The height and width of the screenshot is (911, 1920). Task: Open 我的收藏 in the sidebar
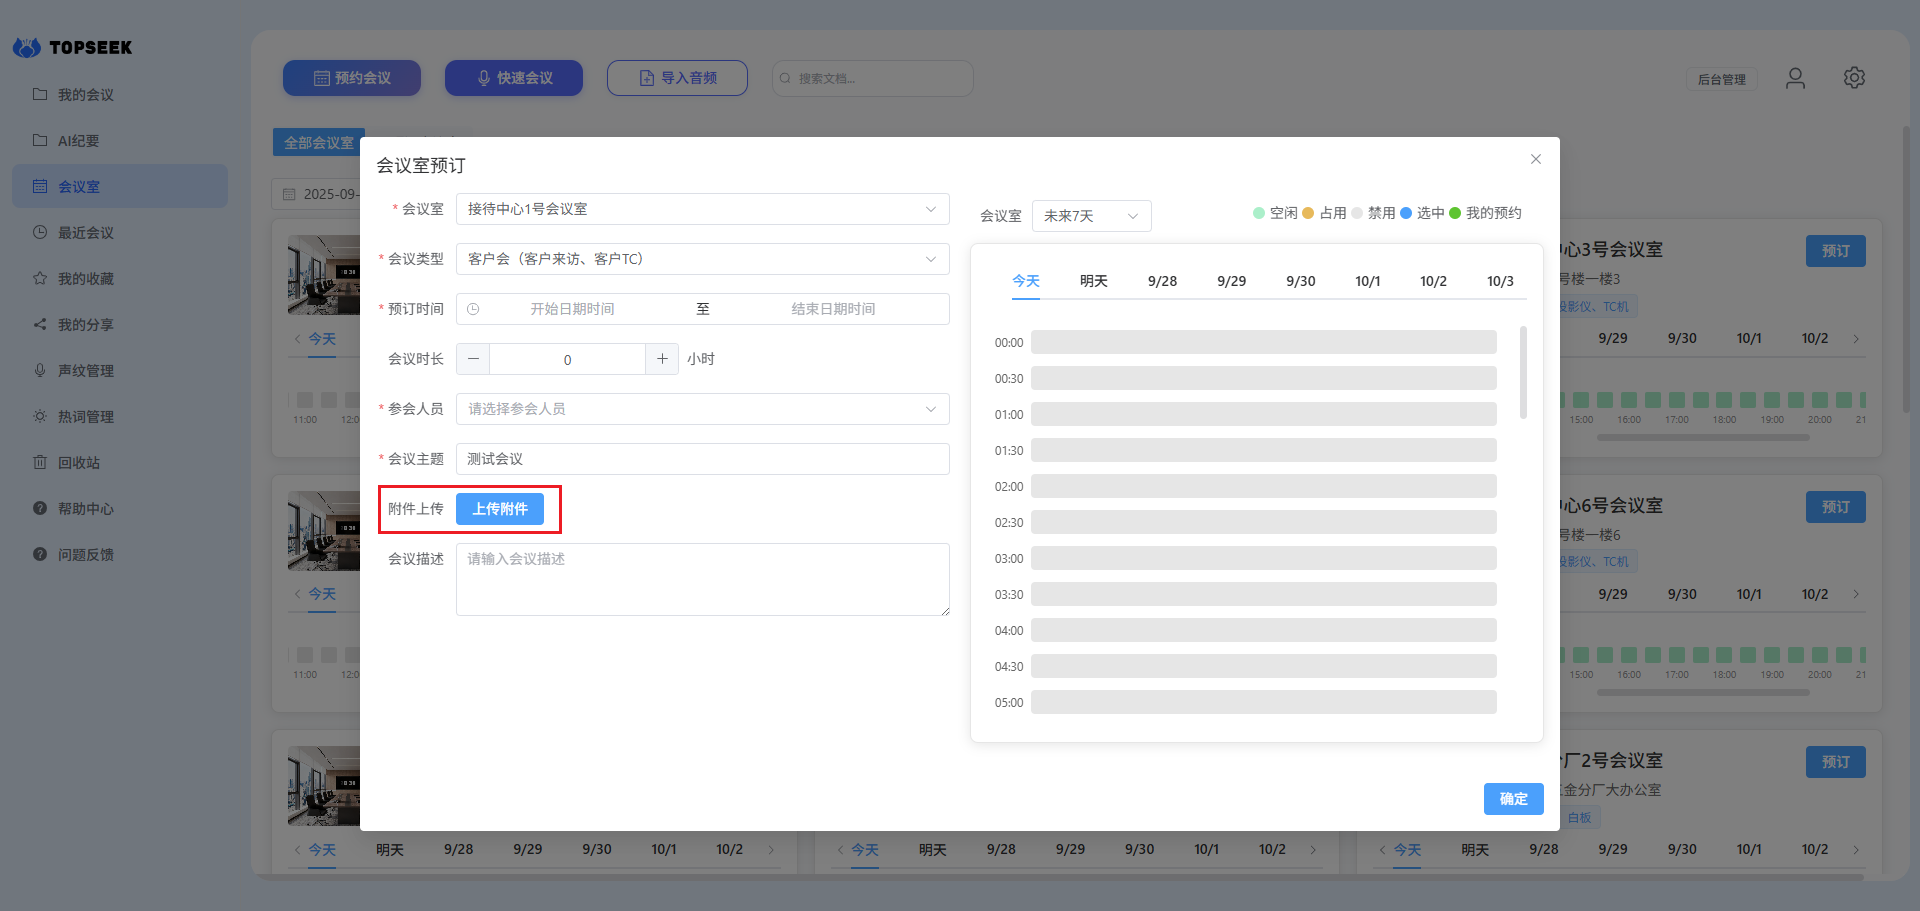86,279
